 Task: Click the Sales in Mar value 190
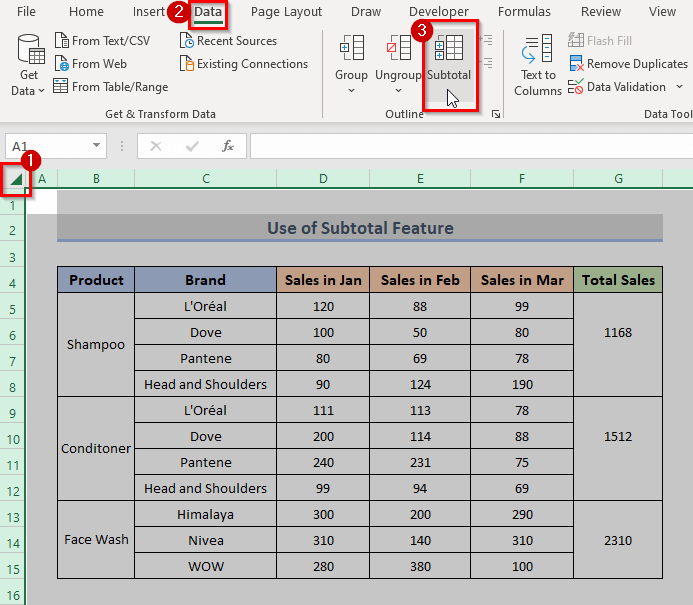coord(522,384)
